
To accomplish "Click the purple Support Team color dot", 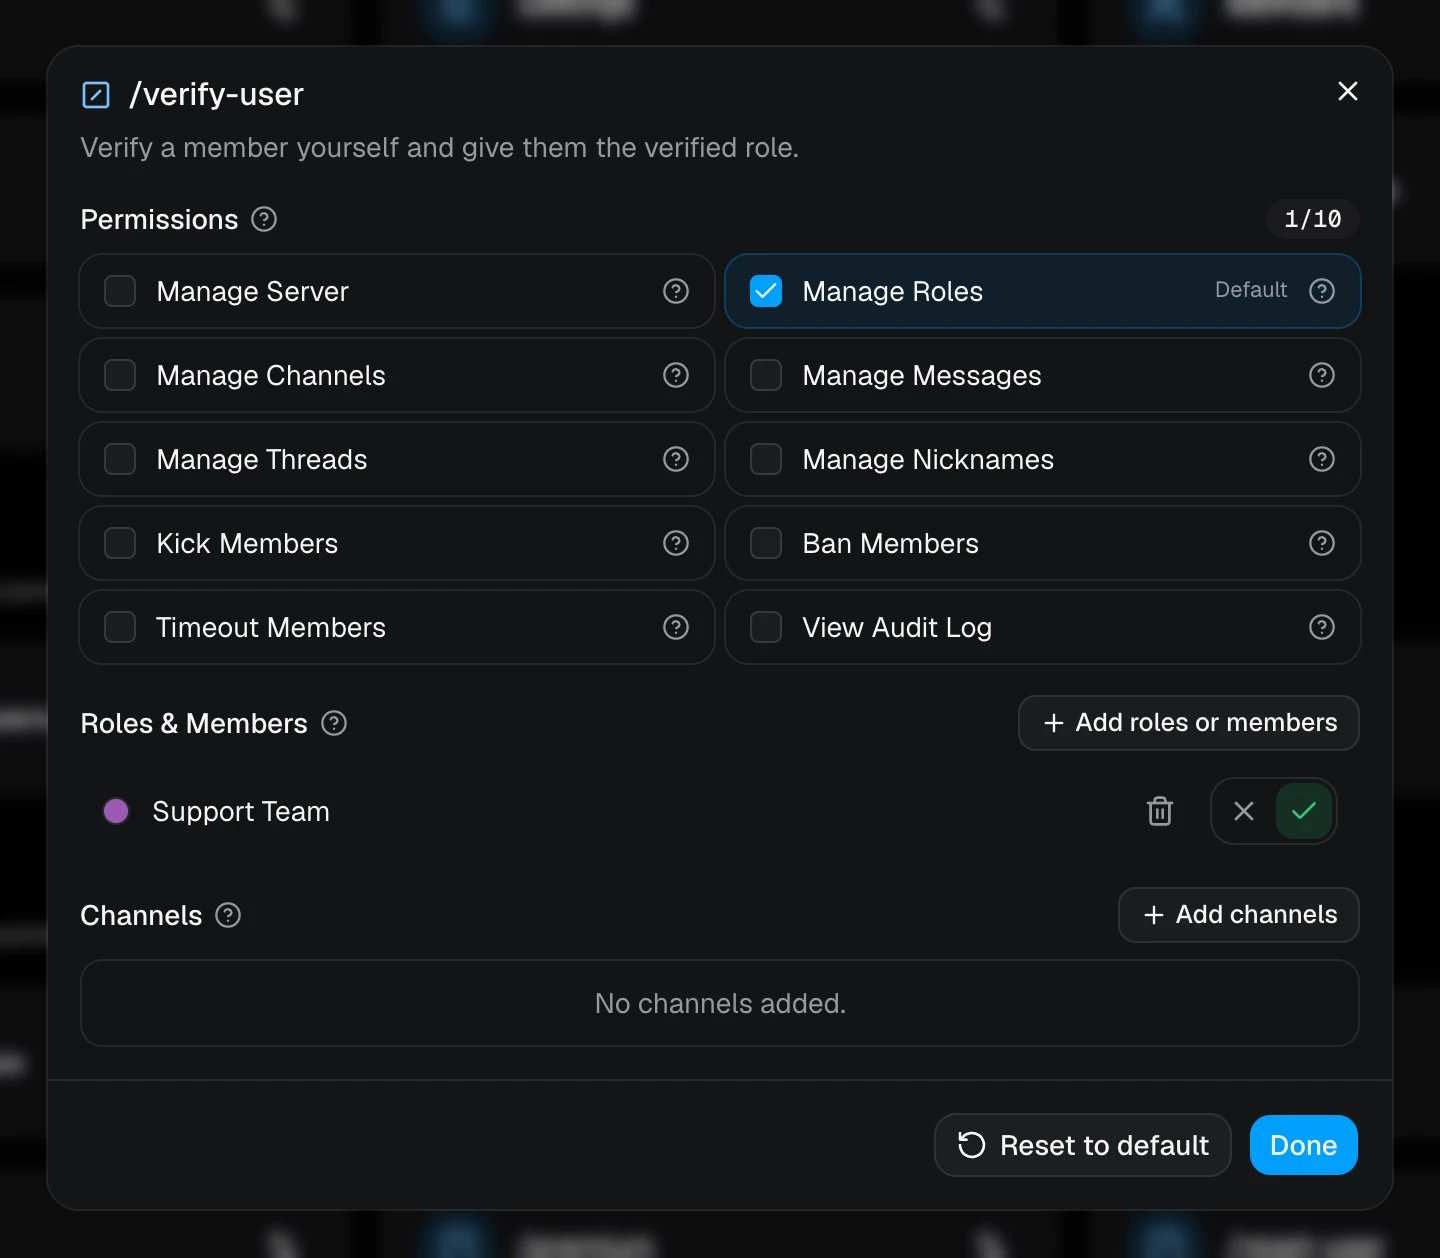I will pyautogui.click(x=116, y=811).
